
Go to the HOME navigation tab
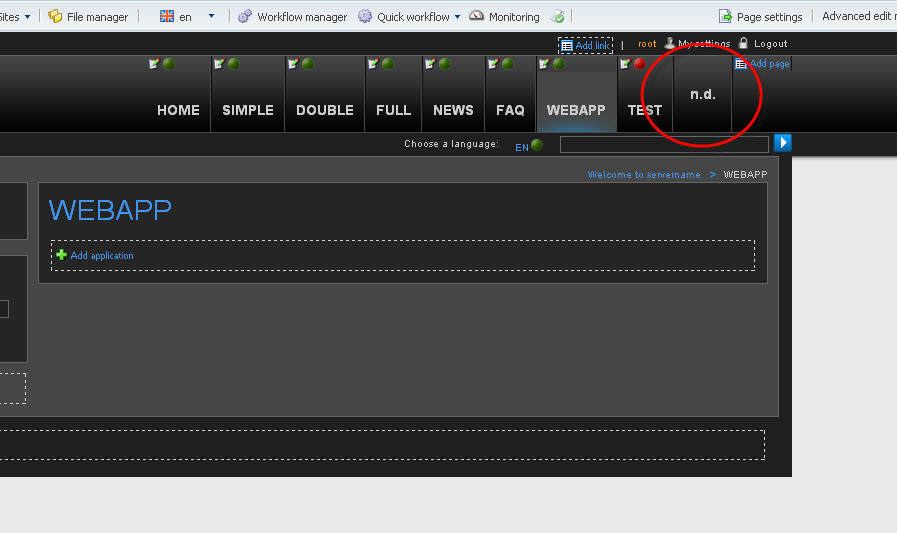[178, 110]
